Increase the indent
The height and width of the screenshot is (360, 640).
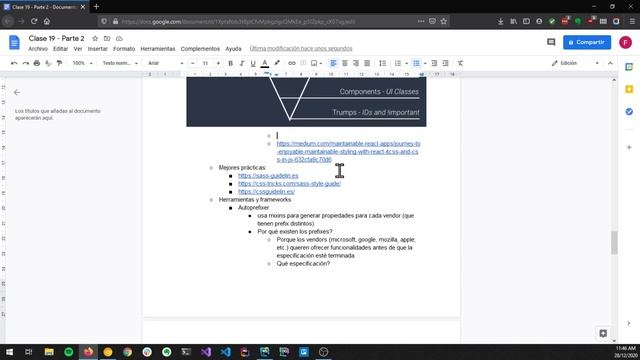(x=446, y=63)
